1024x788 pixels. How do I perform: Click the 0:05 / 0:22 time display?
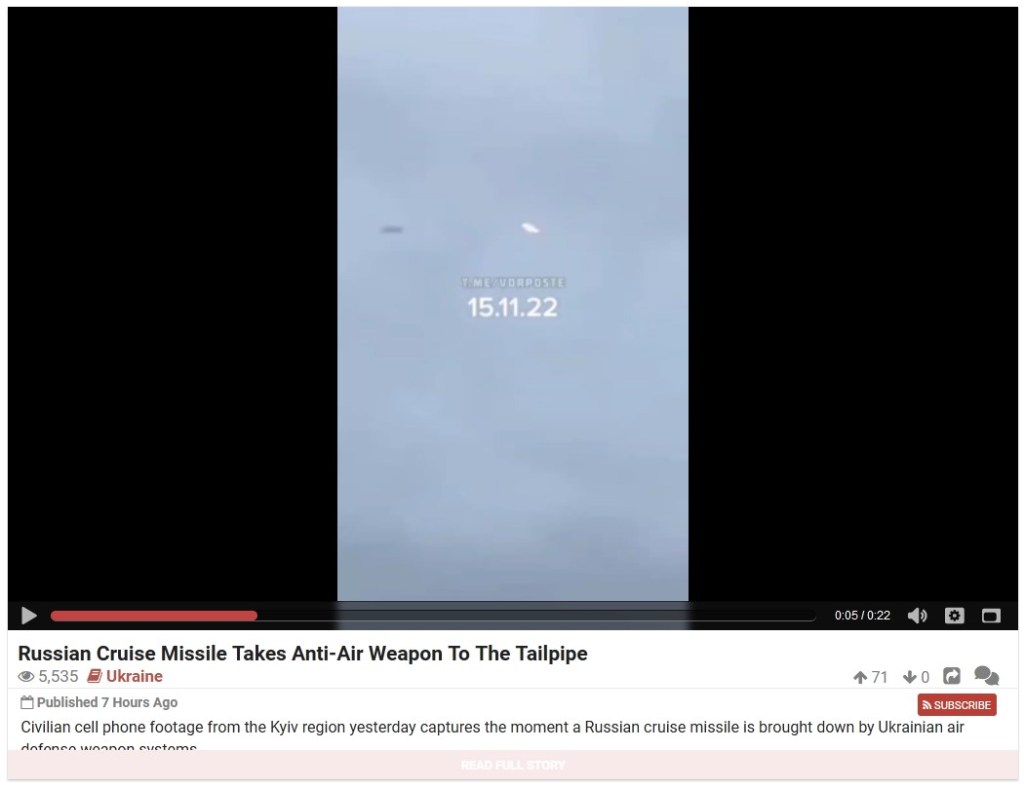(x=862, y=616)
